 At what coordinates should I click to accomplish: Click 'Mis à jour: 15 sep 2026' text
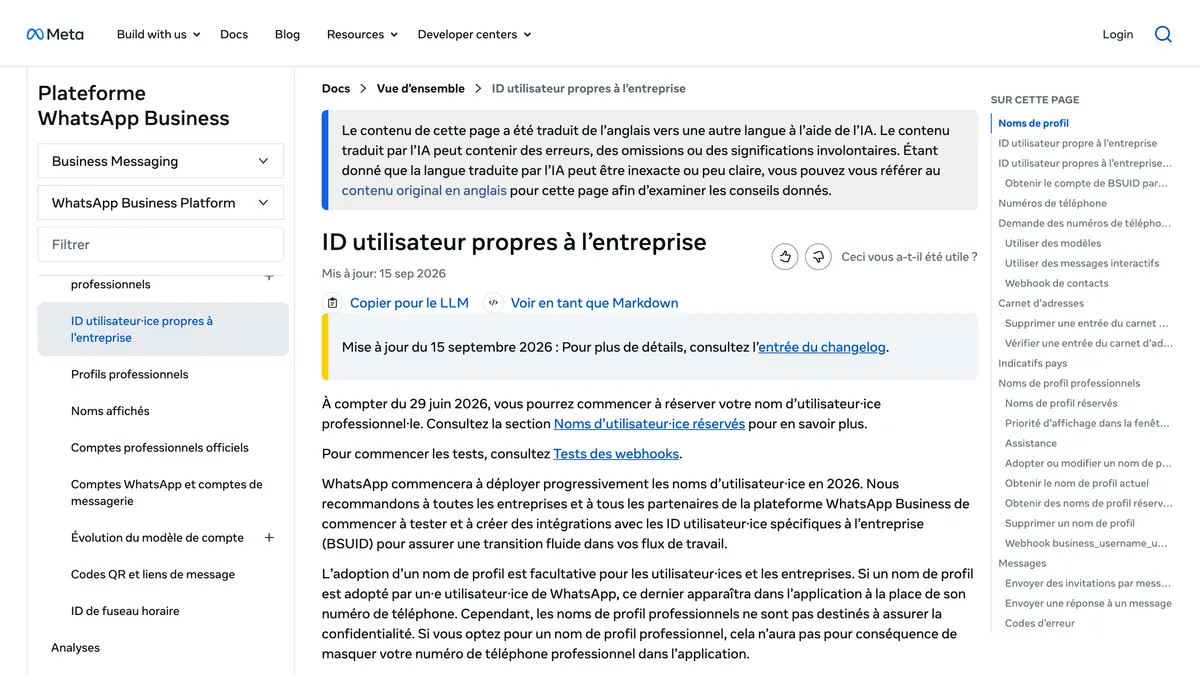tap(384, 273)
